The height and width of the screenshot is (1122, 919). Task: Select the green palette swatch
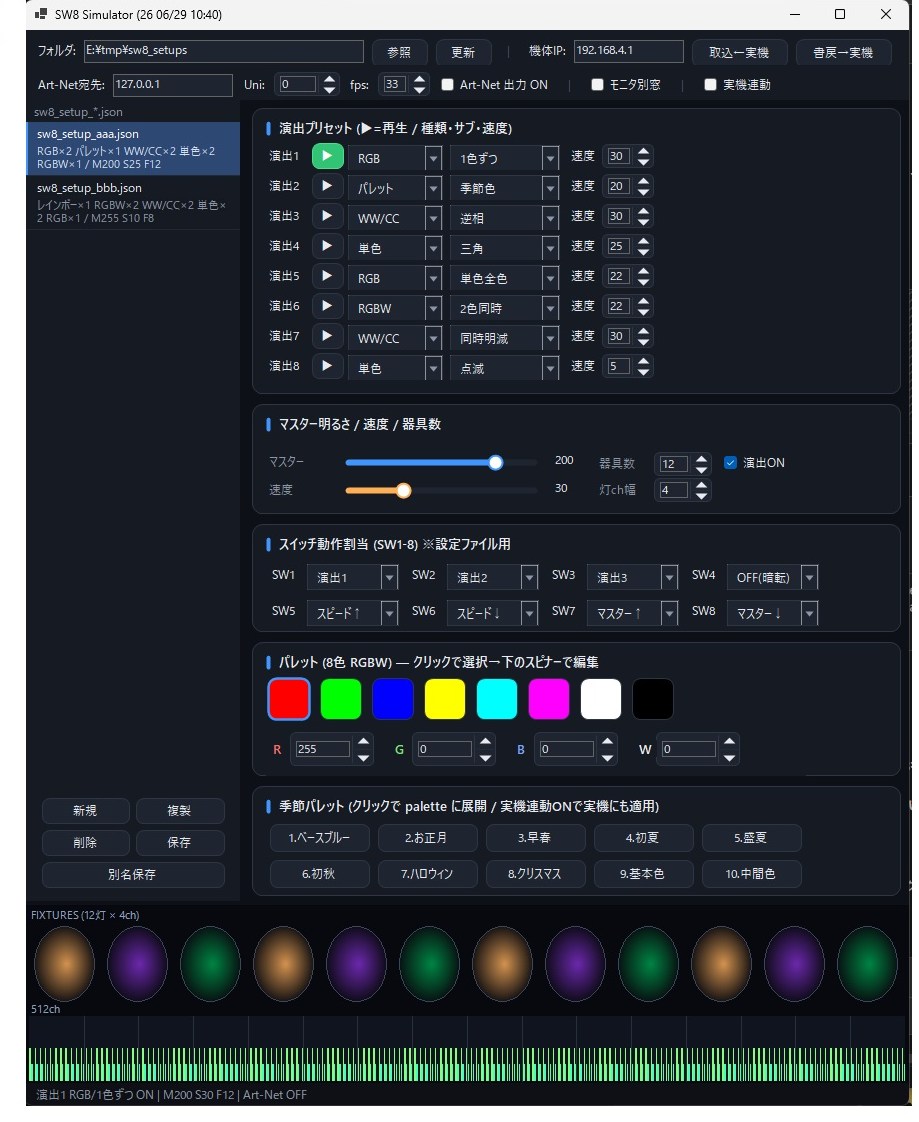tap(341, 699)
